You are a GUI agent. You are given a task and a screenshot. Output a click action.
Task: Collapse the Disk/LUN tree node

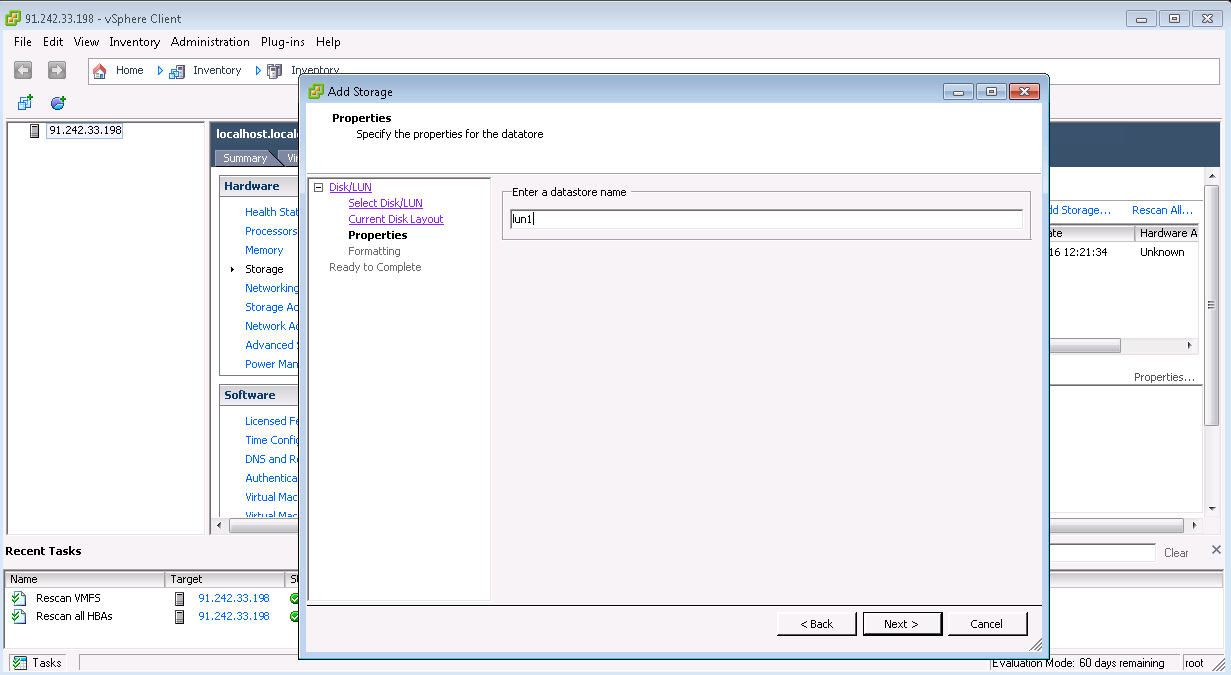318,187
